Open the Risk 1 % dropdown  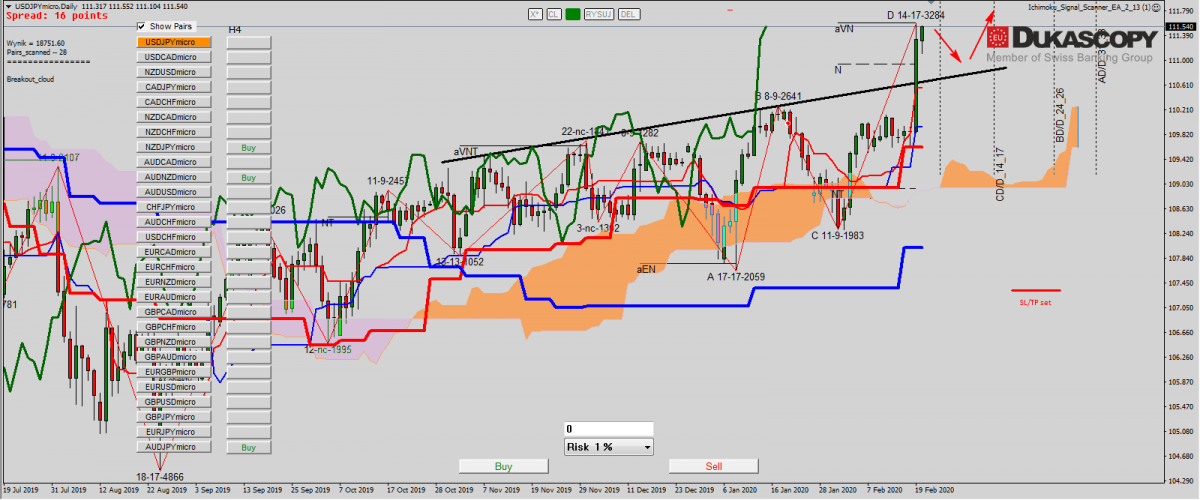609,447
